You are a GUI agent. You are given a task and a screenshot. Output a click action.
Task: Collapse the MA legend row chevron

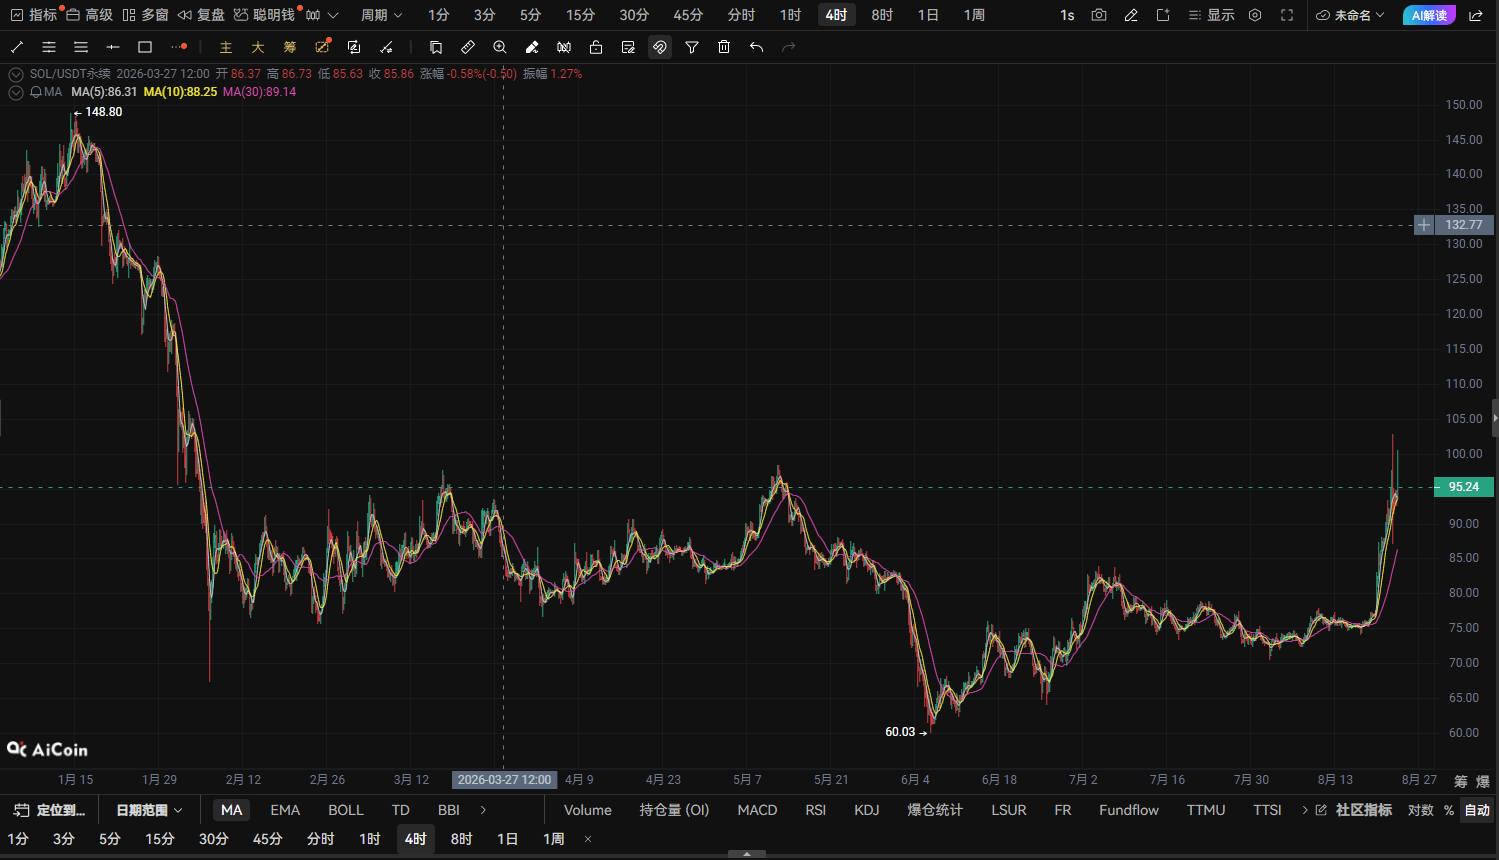[16, 92]
